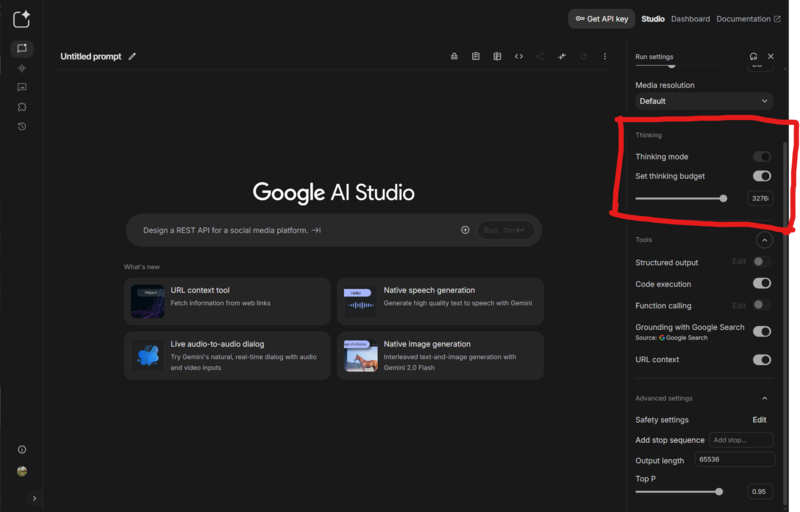Open the Live audio-to-audio dialog card
This screenshot has width=800, height=512.
click(x=227, y=355)
